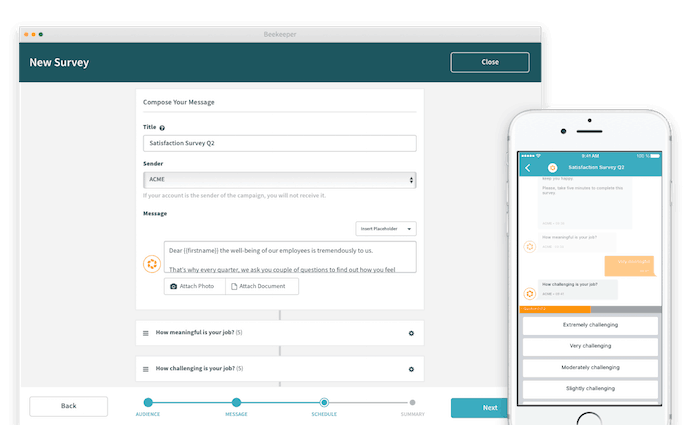Open the Sender dropdown showing ACME

279,180
